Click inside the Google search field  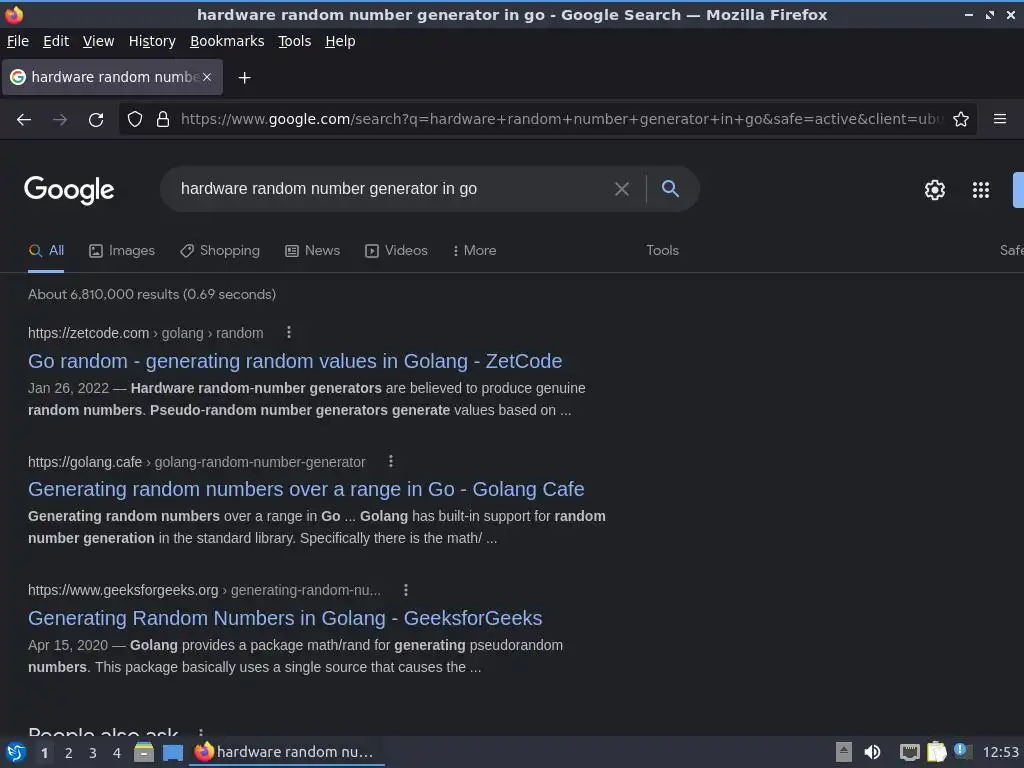(392, 189)
